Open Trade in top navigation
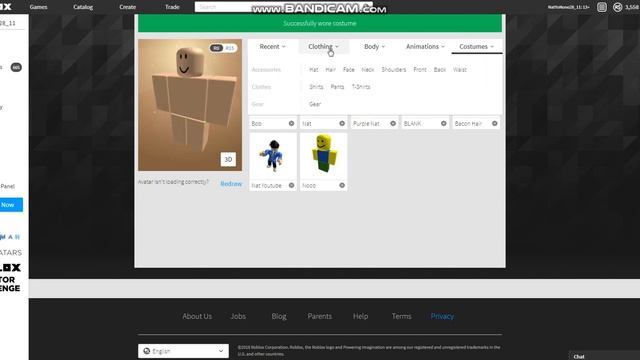This screenshot has height=360, width=640. point(172,7)
